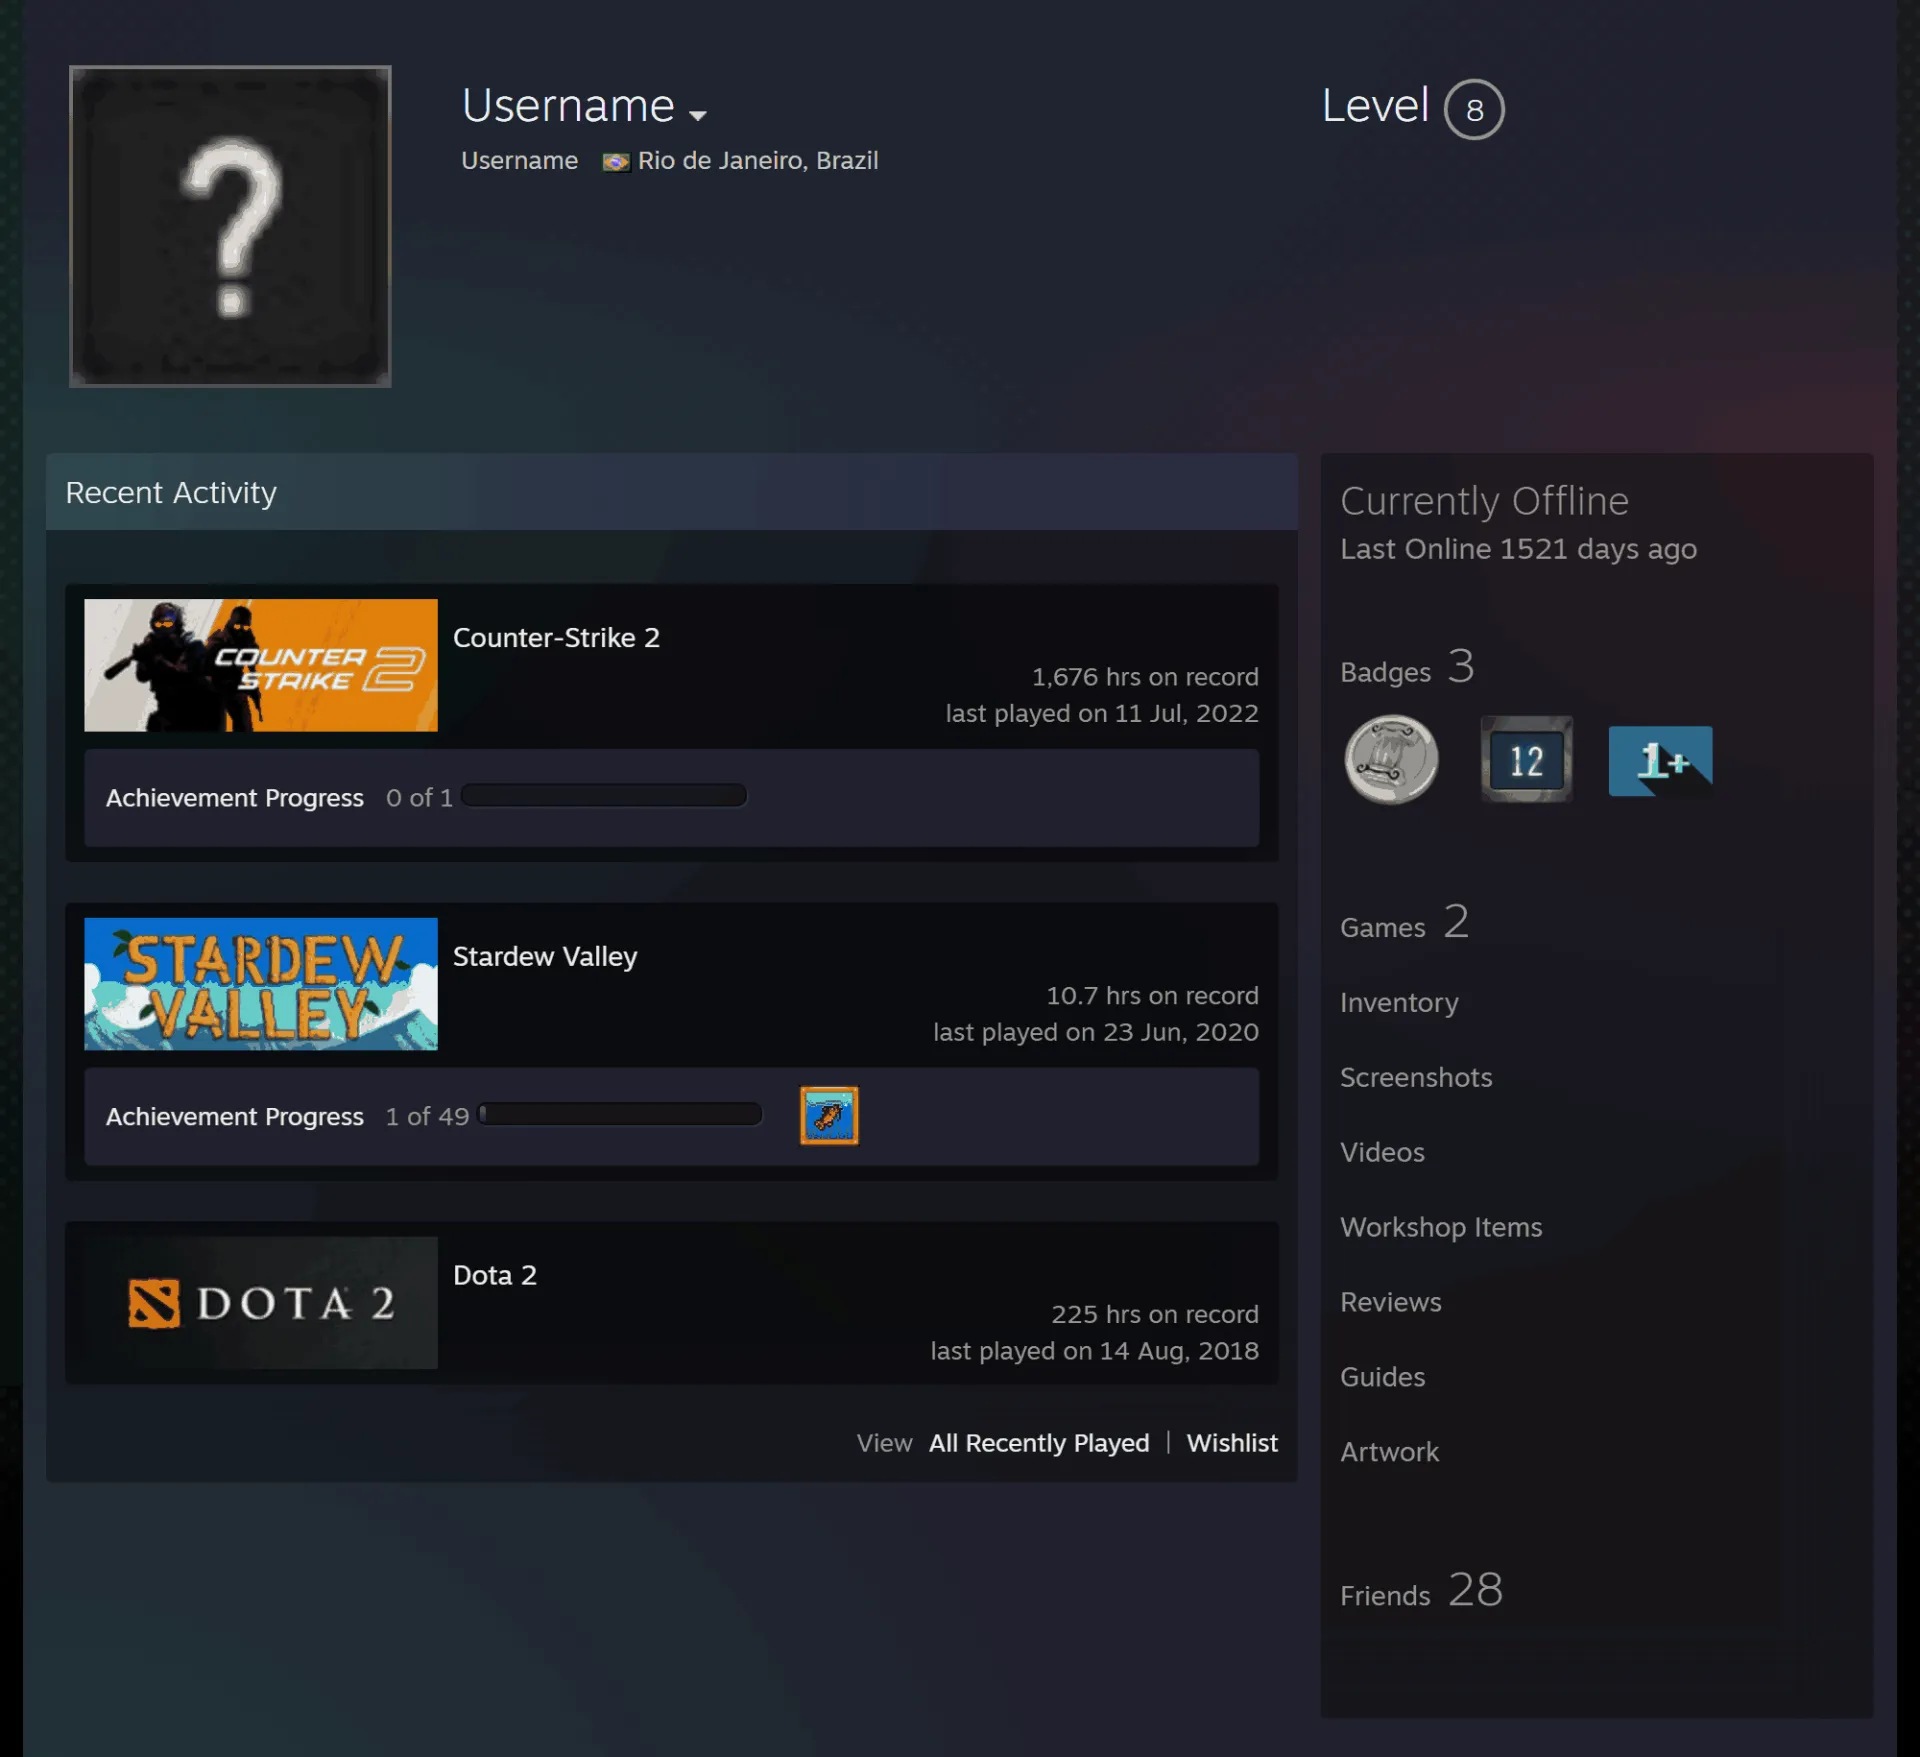Click the Currently Offline status text
This screenshot has width=1920, height=1757.
[x=1484, y=501]
